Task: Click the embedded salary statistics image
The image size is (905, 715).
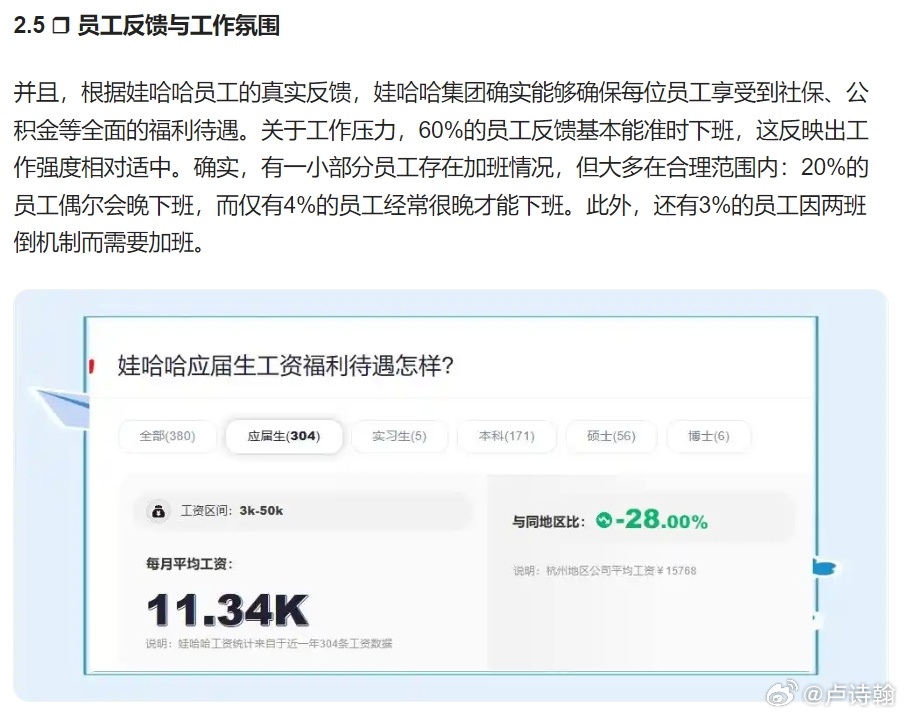Action: tap(451, 496)
